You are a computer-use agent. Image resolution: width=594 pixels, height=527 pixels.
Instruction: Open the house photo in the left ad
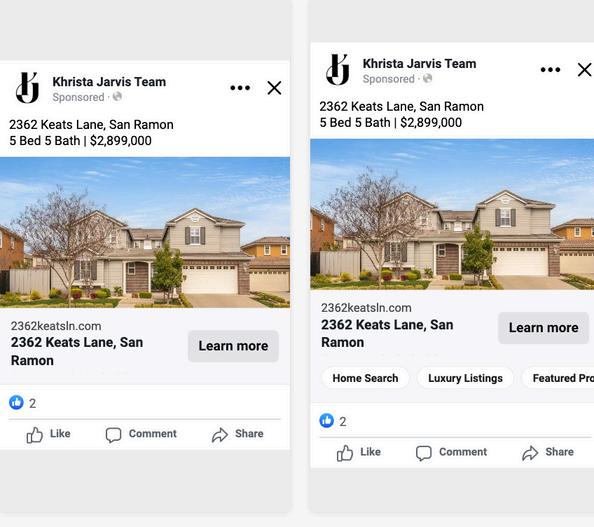point(145,232)
